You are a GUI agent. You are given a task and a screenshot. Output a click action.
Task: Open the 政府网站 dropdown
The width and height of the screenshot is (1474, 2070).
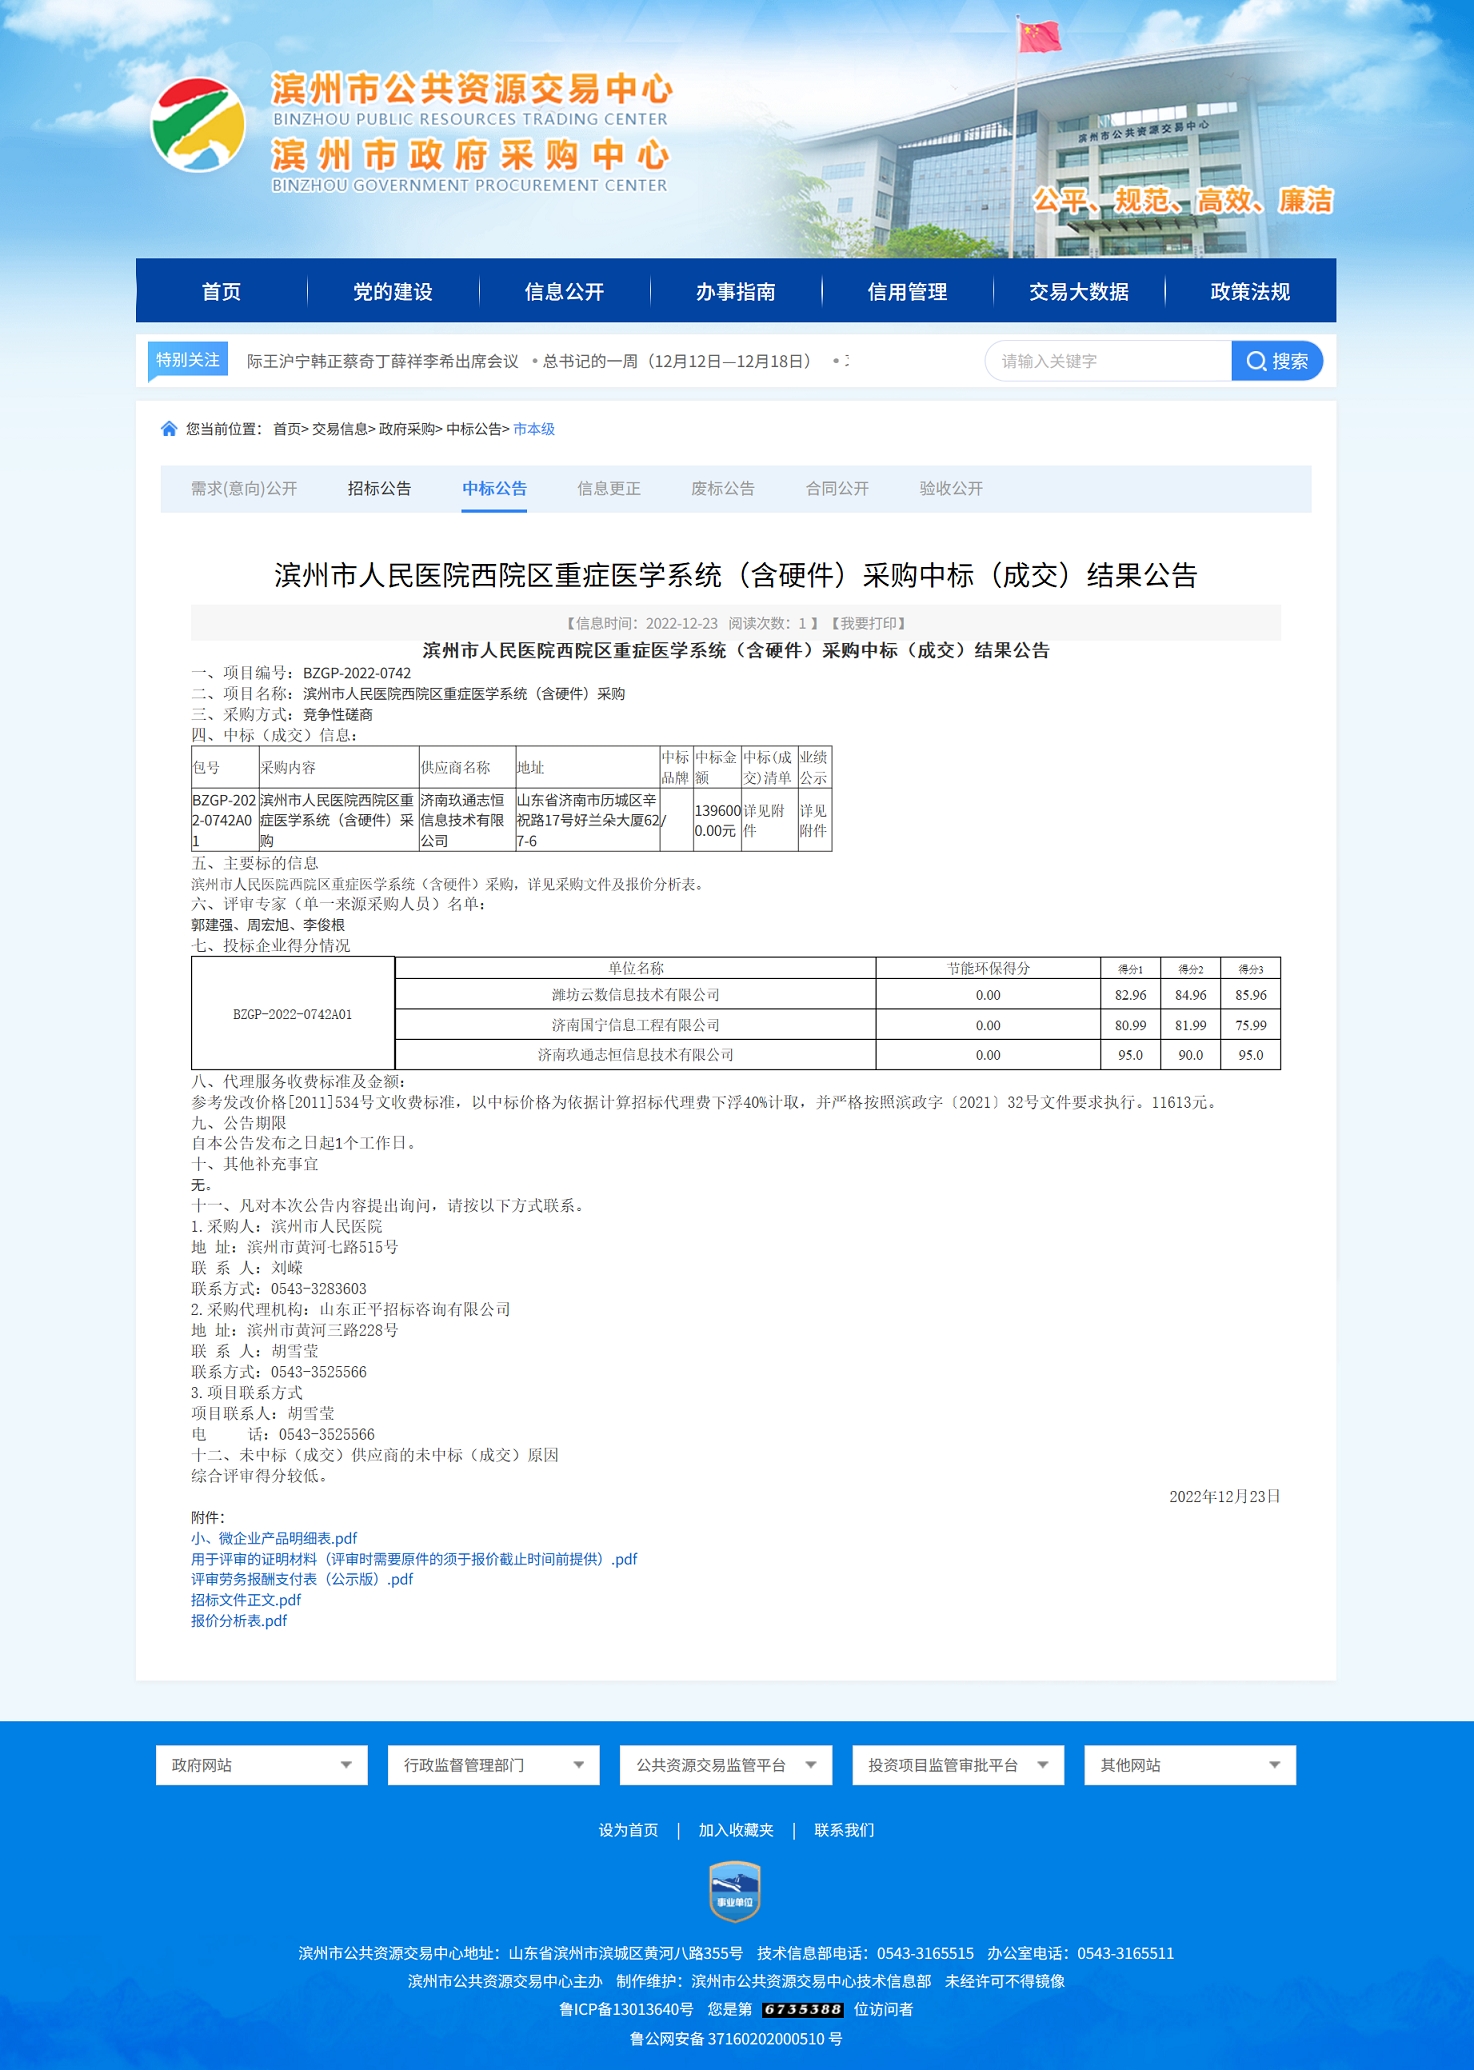[261, 1765]
